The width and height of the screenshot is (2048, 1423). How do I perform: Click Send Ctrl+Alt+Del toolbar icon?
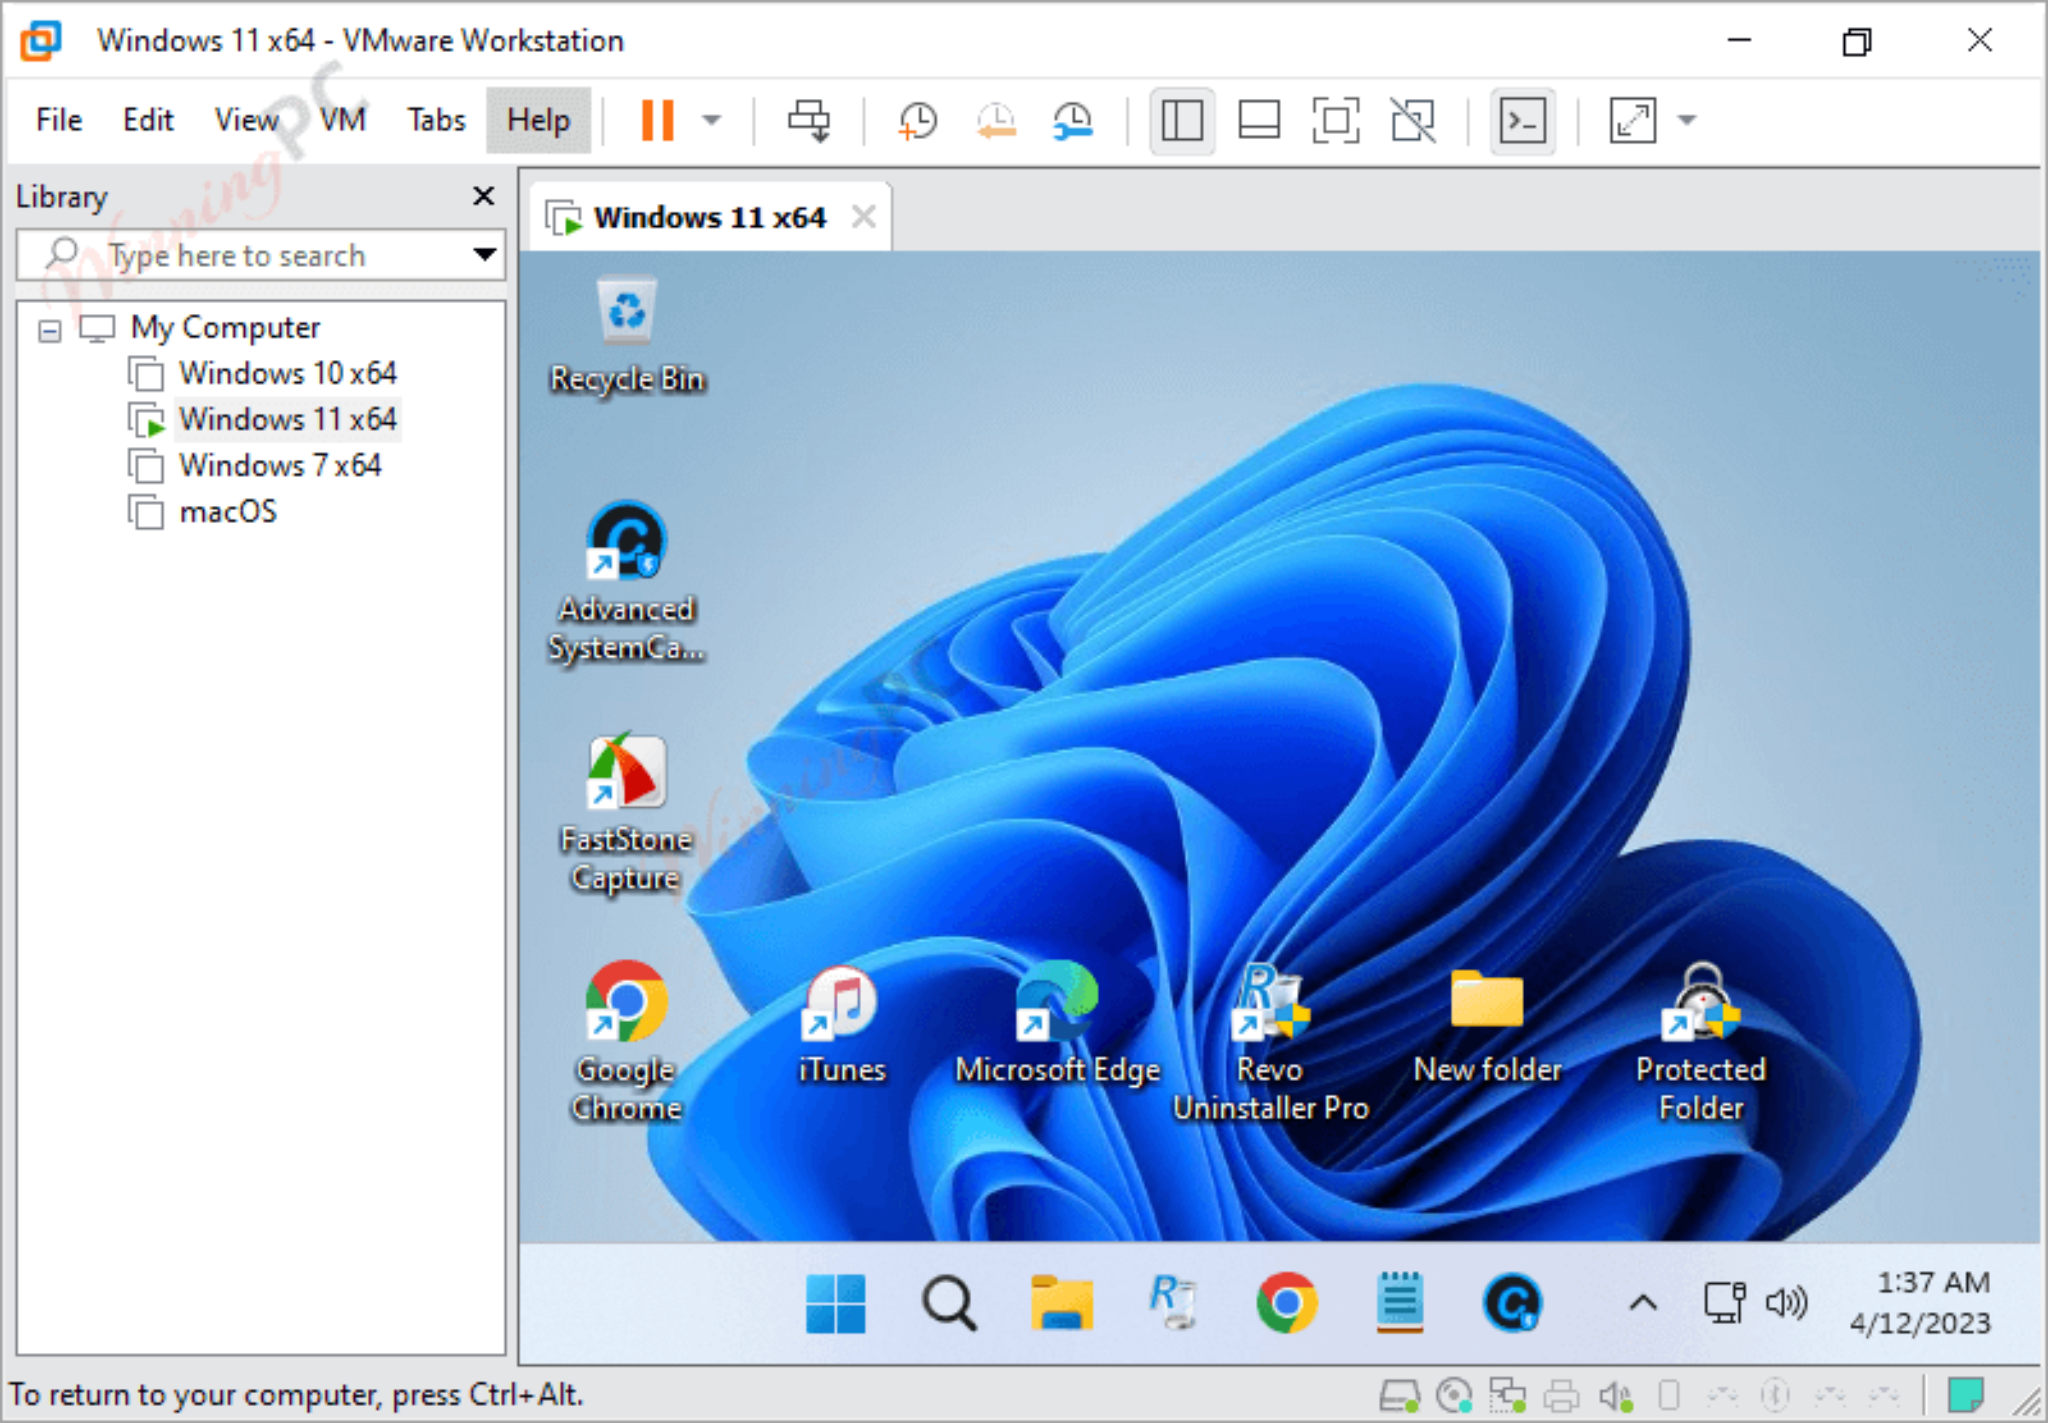click(x=809, y=121)
